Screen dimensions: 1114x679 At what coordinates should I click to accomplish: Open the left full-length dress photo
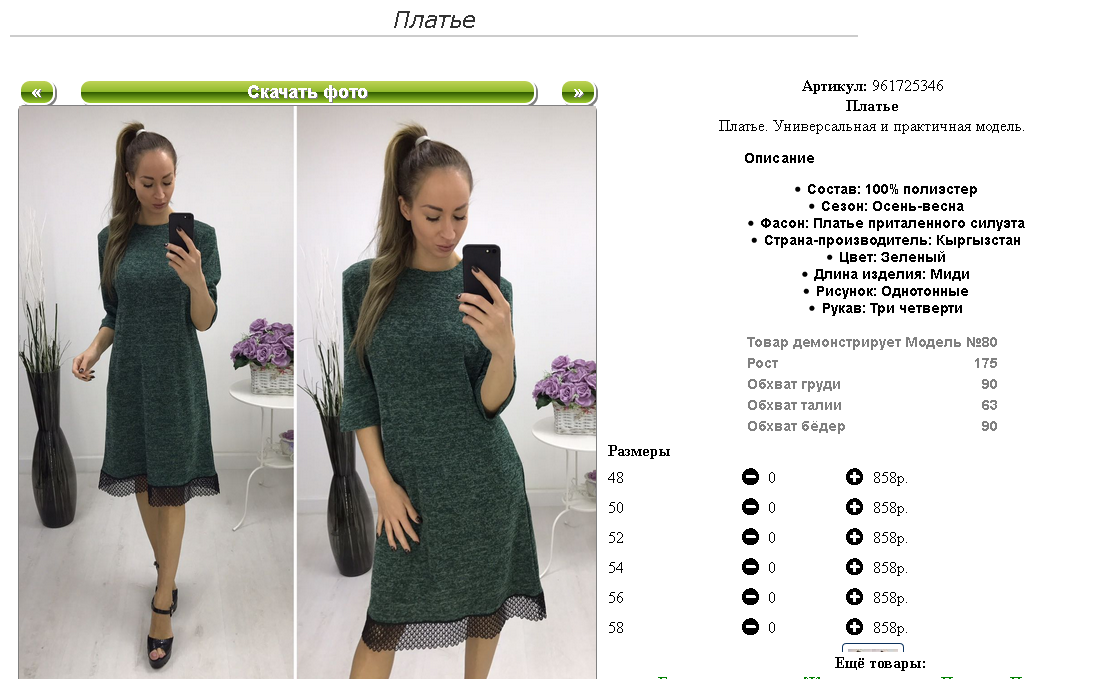coord(156,392)
